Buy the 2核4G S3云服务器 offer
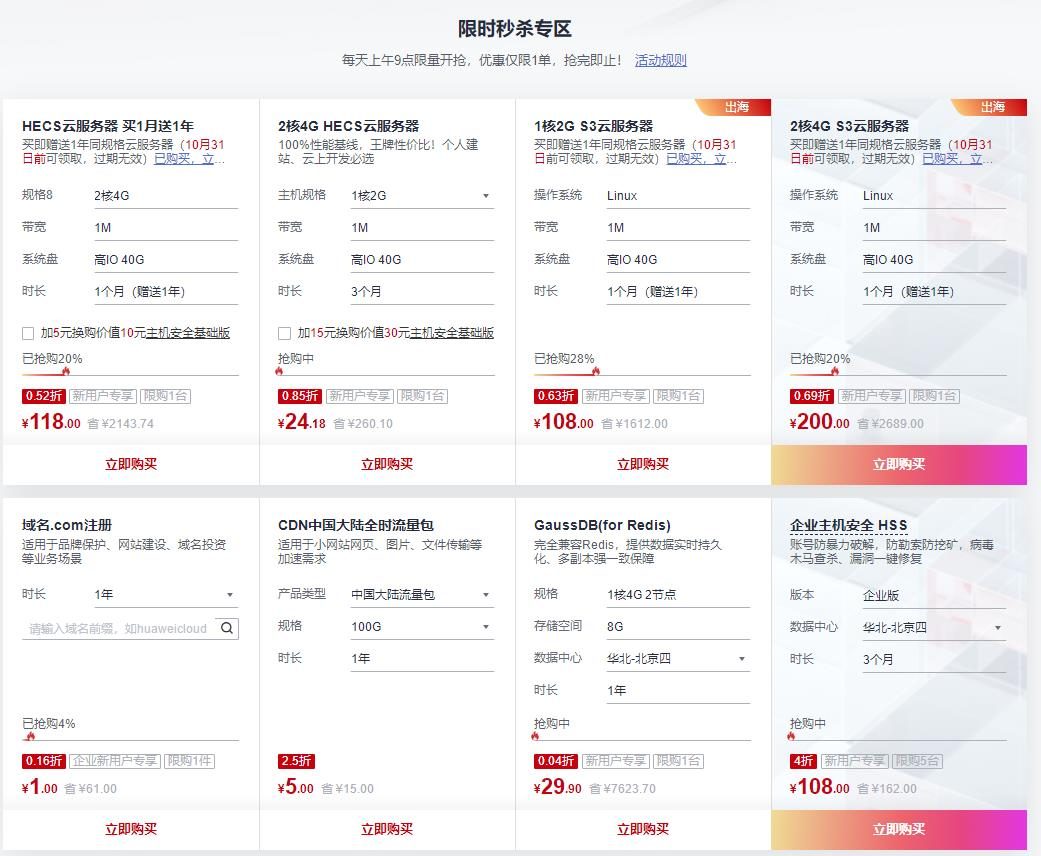The width and height of the screenshot is (1041, 856). 899,464
